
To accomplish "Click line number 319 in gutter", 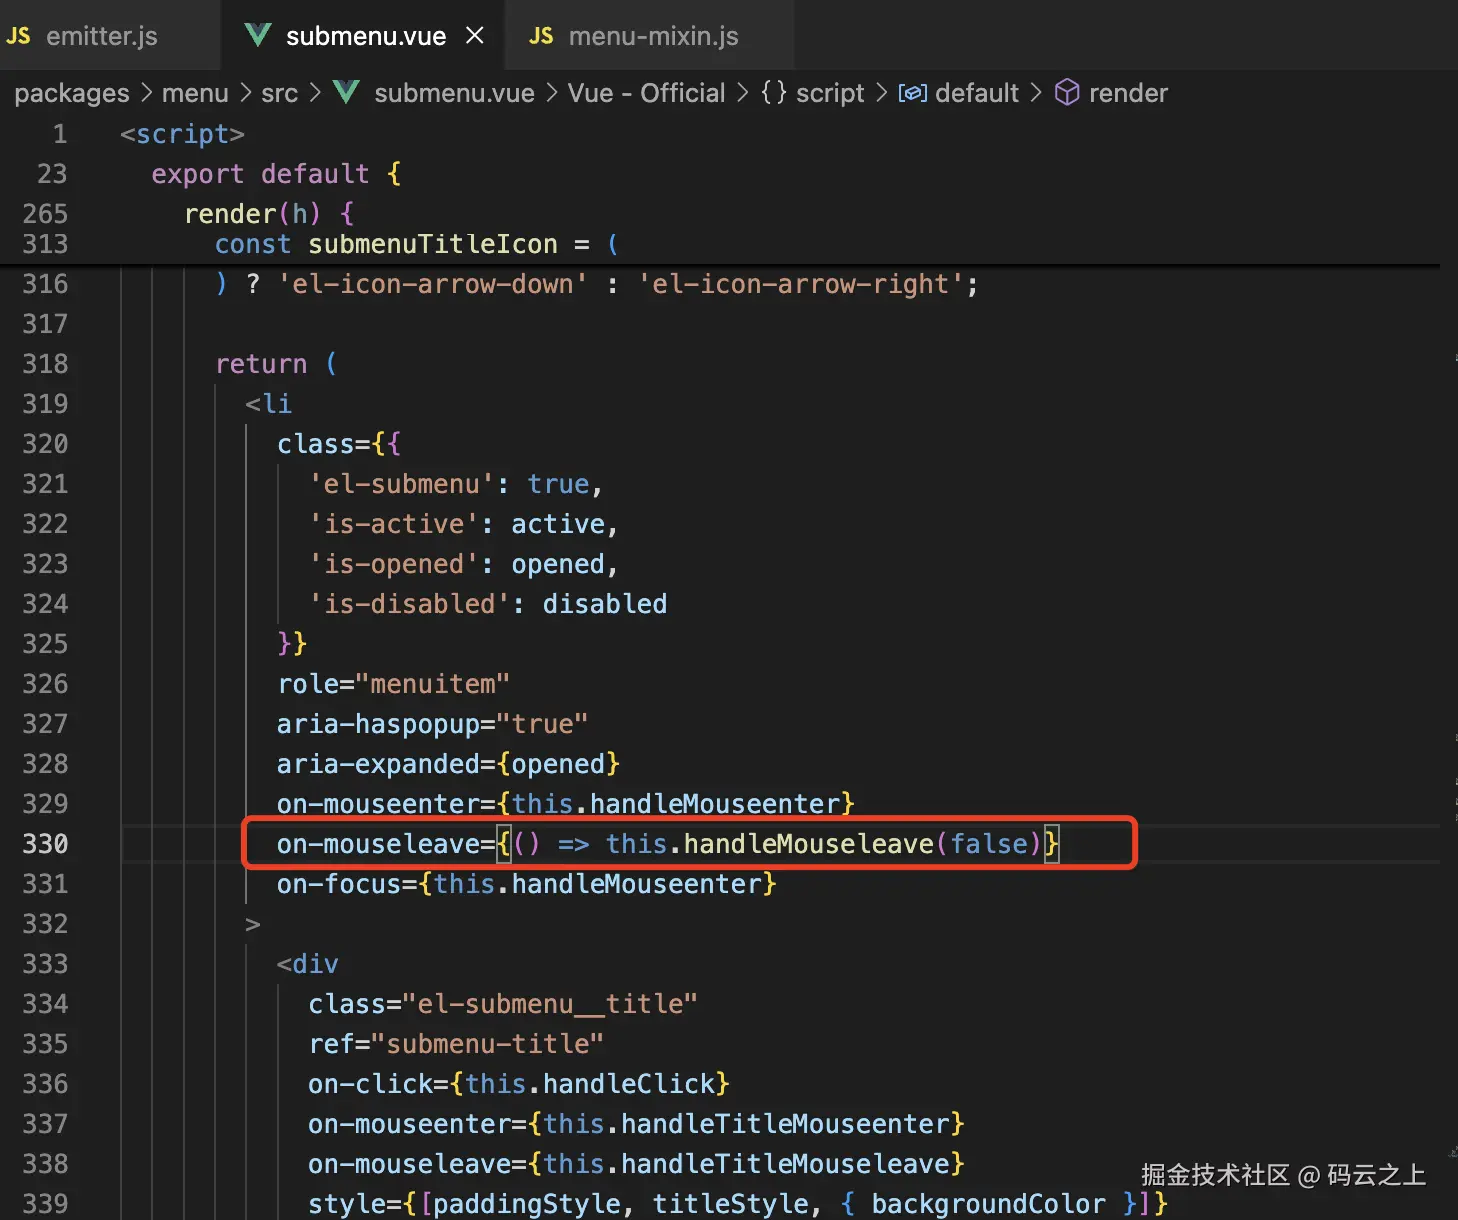I will click(45, 404).
